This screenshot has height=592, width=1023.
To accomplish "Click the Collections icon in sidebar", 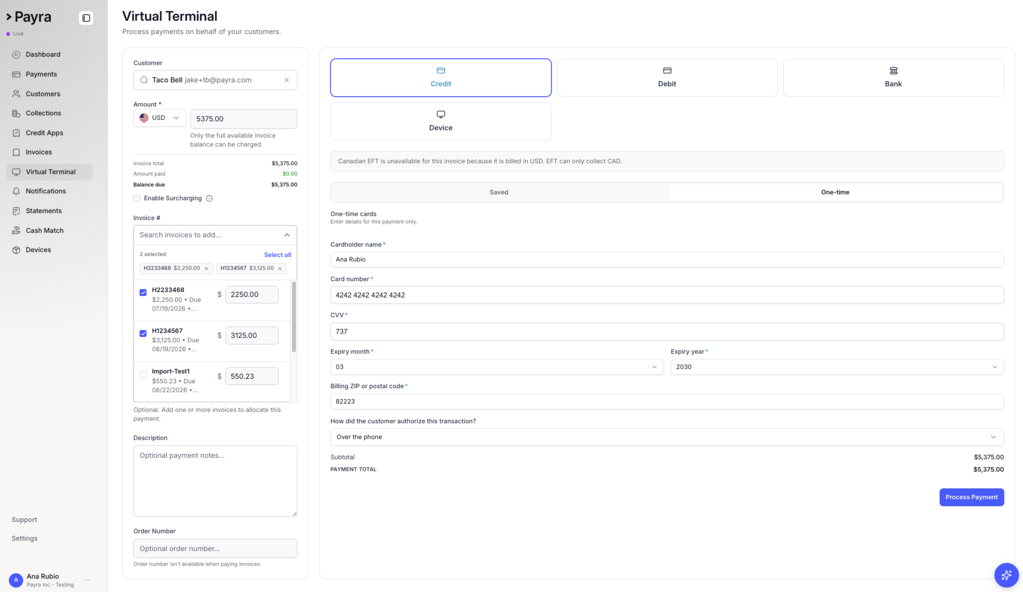I will point(16,114).
